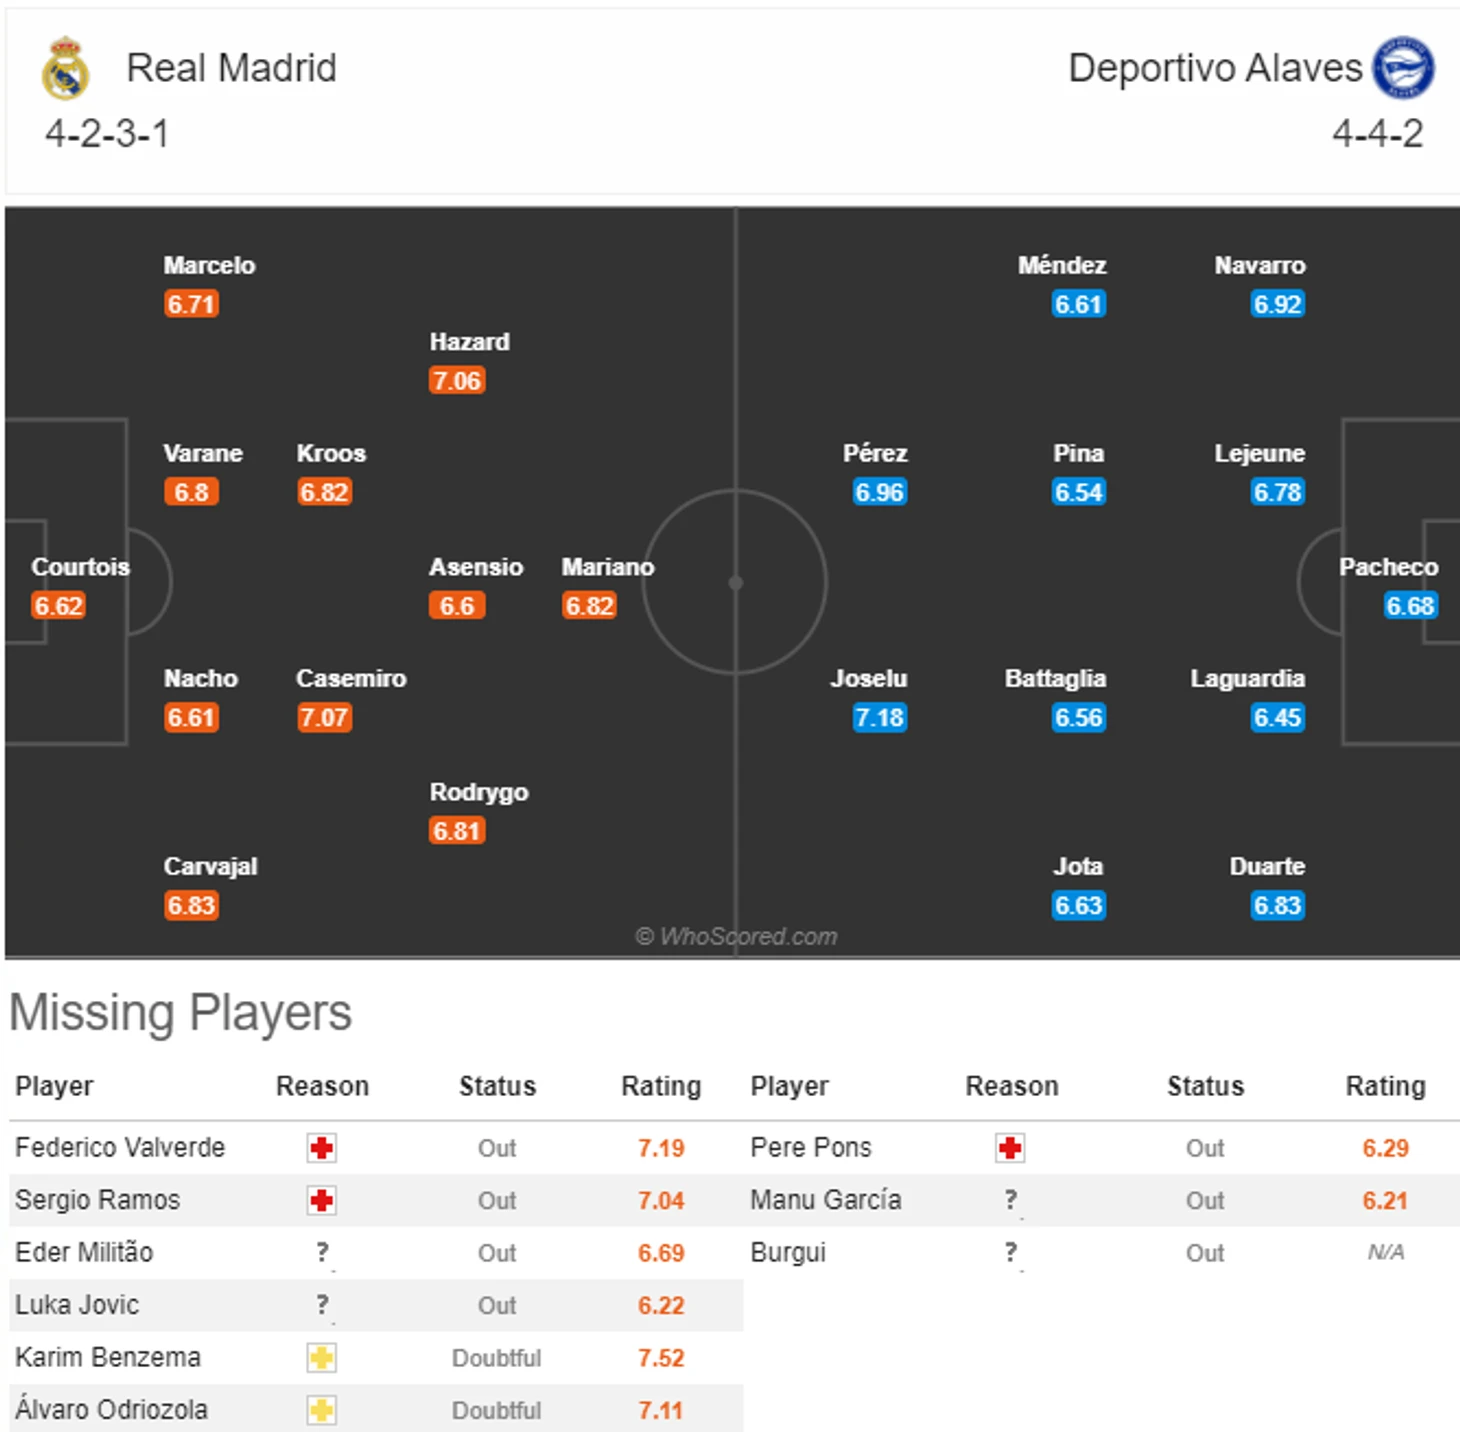This screenshot has height=1432, width=1460.
Task: Click Manu García's question mark reason icon
Action: point(1011,1200)
